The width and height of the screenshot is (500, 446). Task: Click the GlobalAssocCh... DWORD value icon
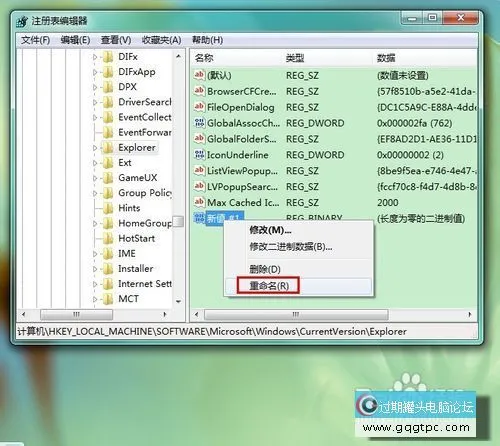(x=199, y=123)
